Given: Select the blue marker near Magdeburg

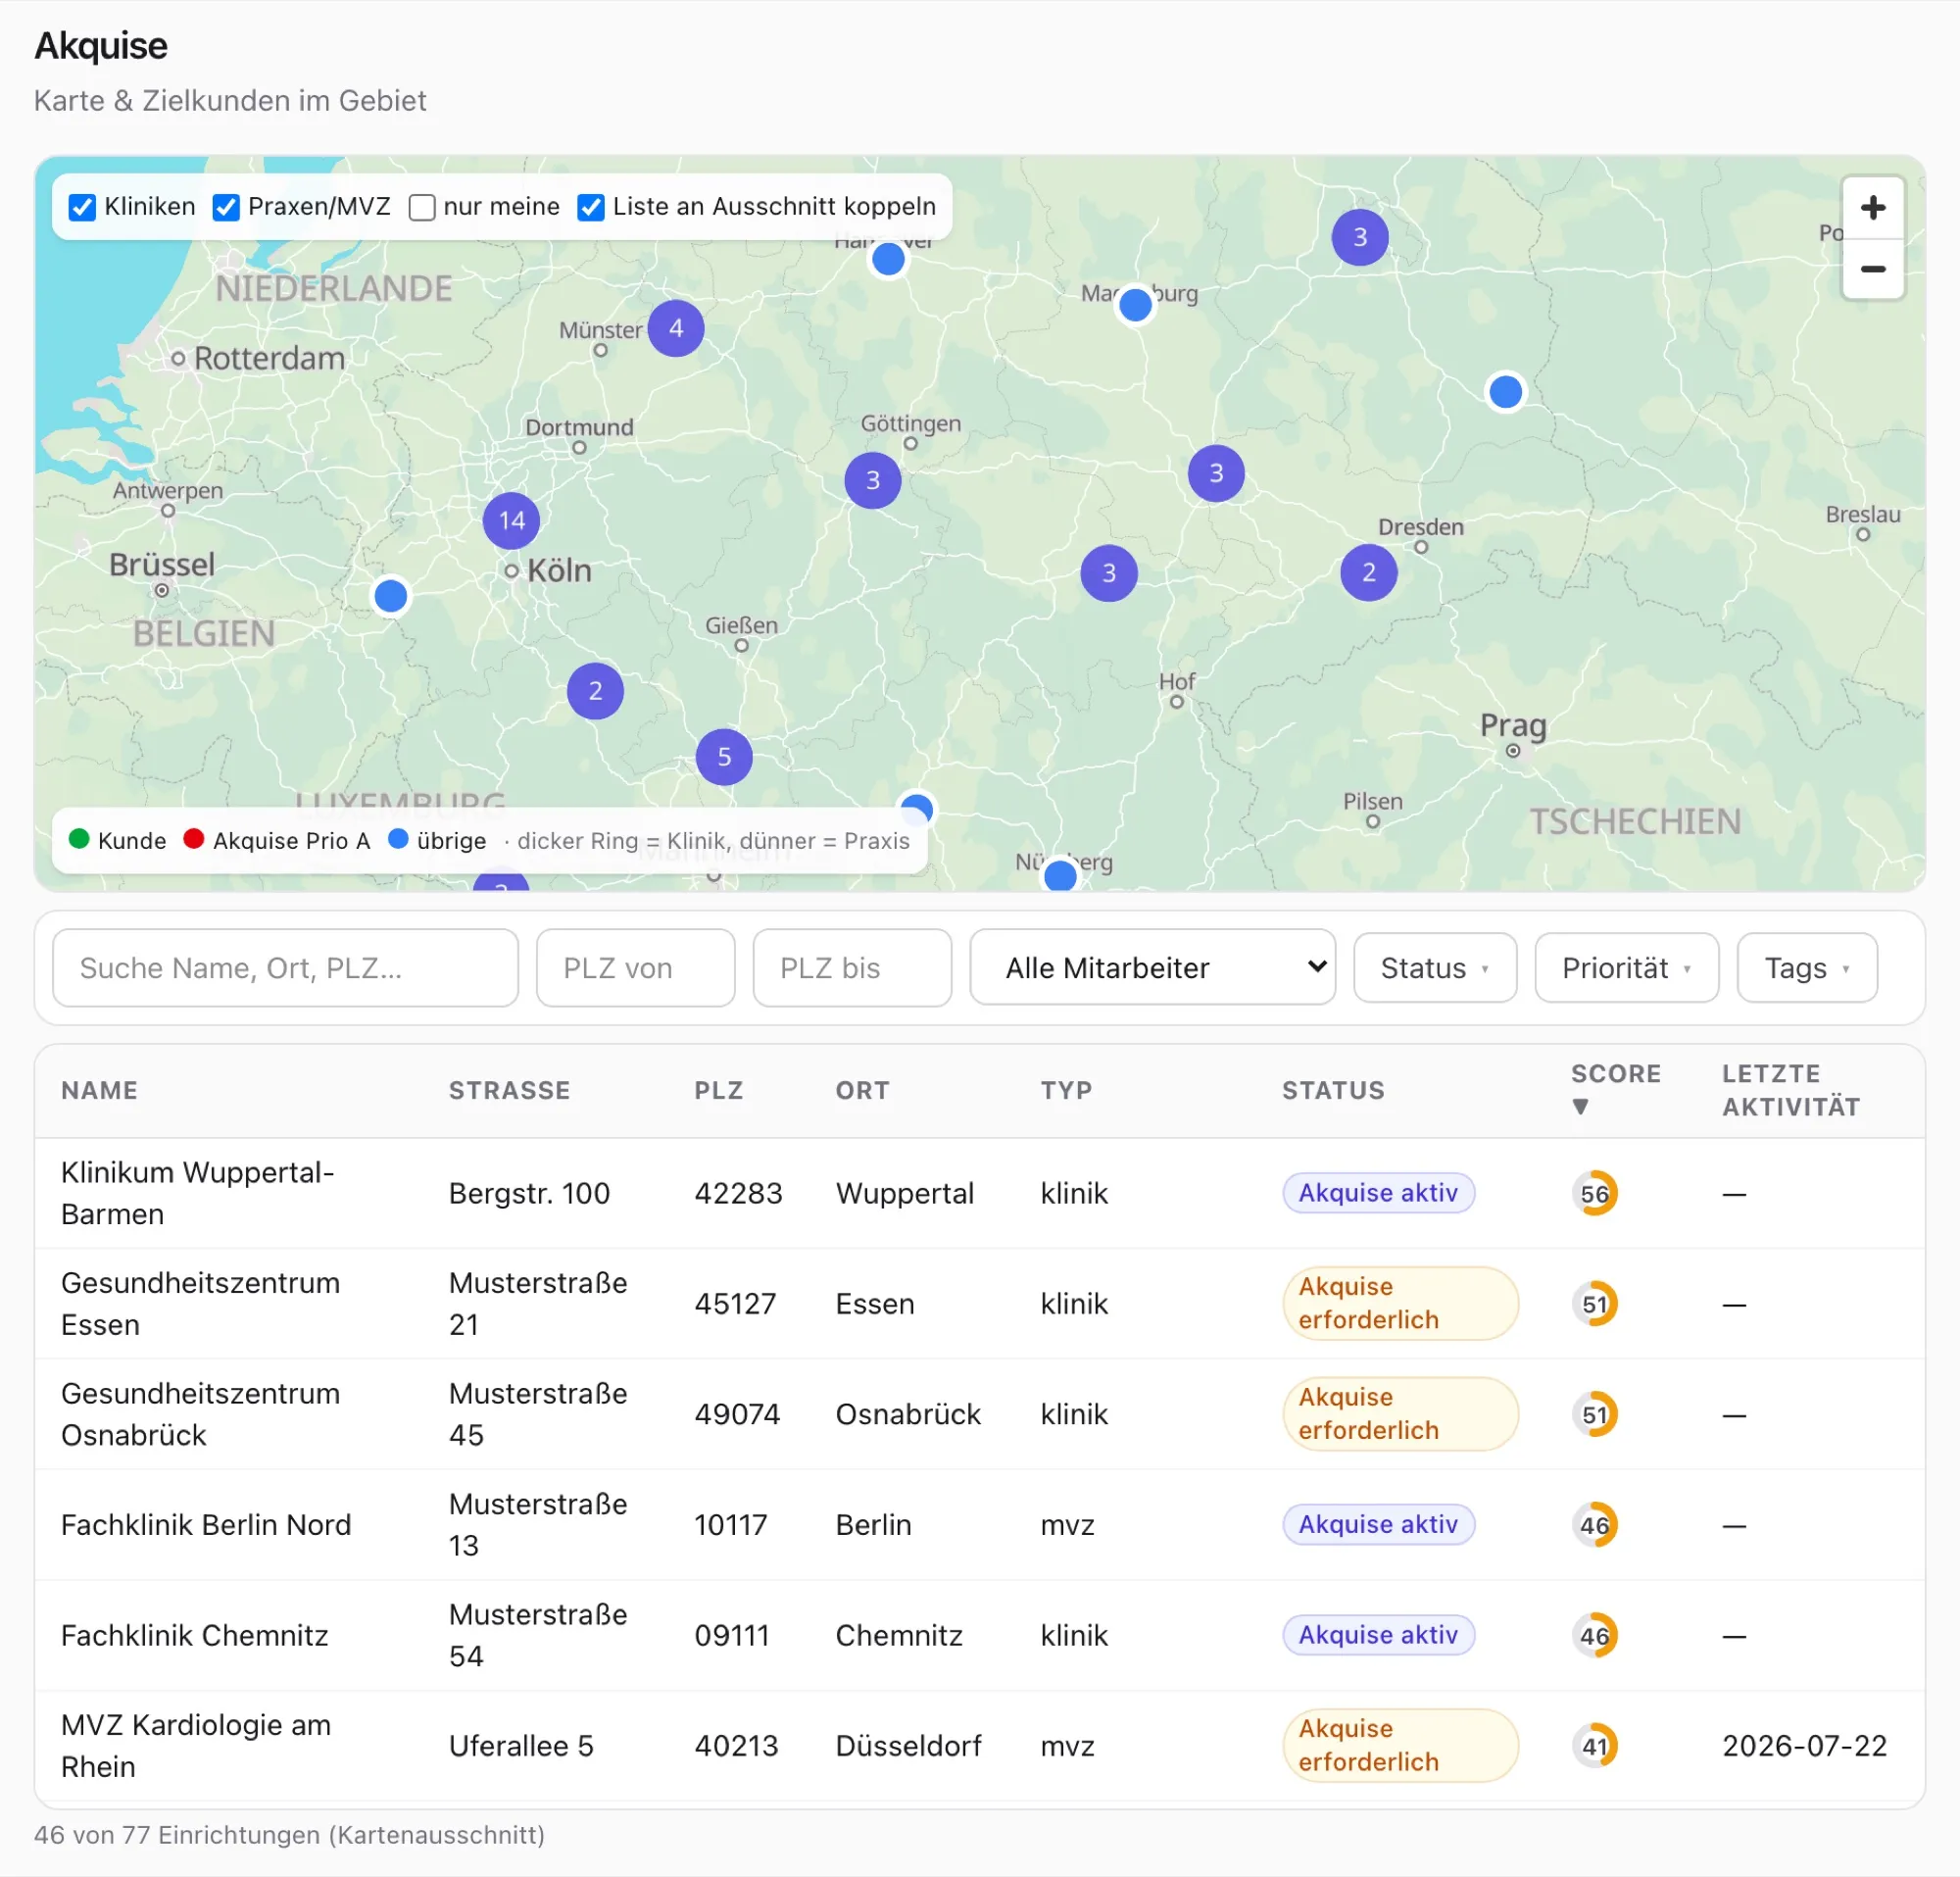Looking at the screenshot, I should click(1135, 304).
